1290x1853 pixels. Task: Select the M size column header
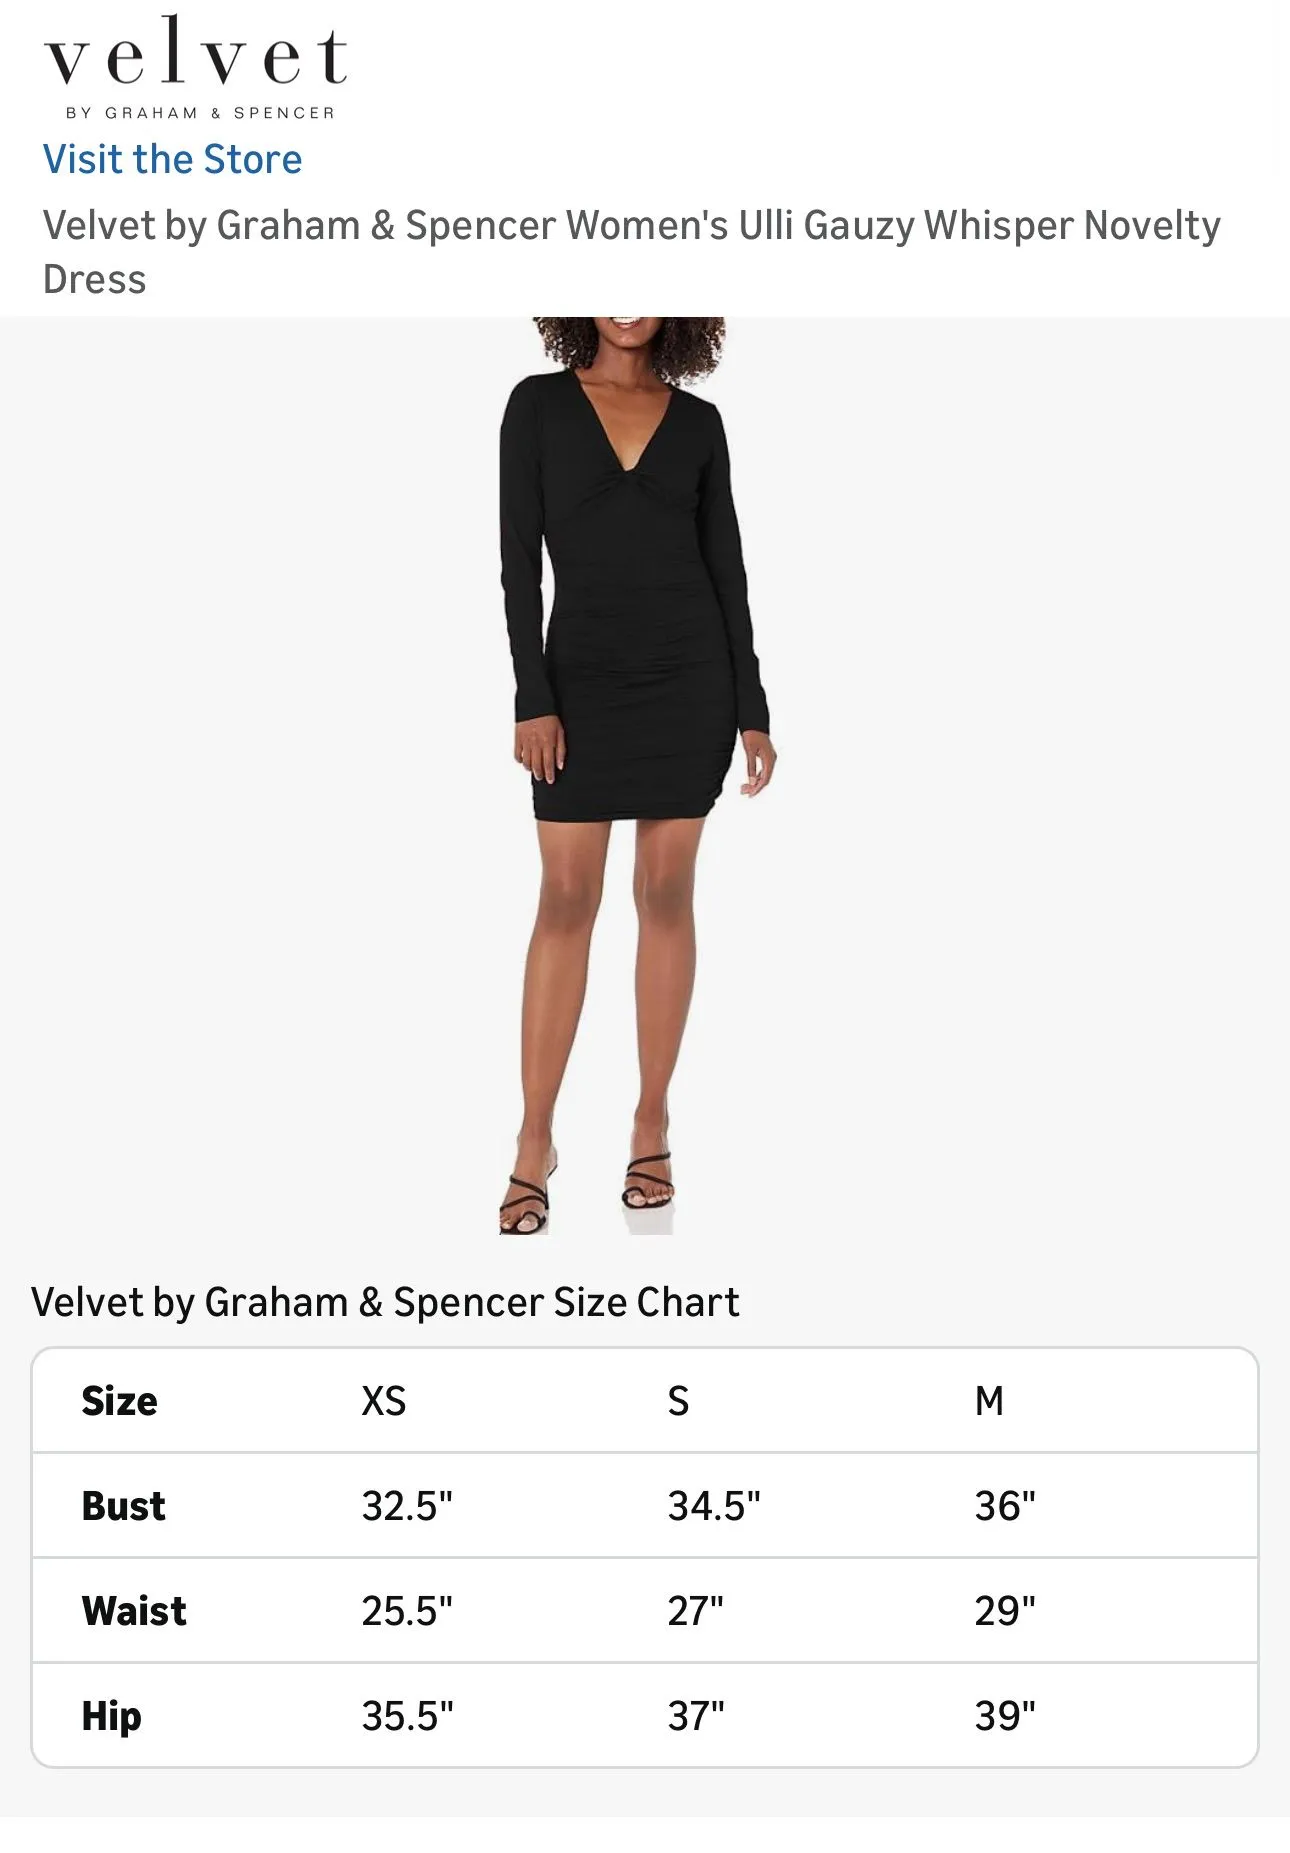[989, 1401]
